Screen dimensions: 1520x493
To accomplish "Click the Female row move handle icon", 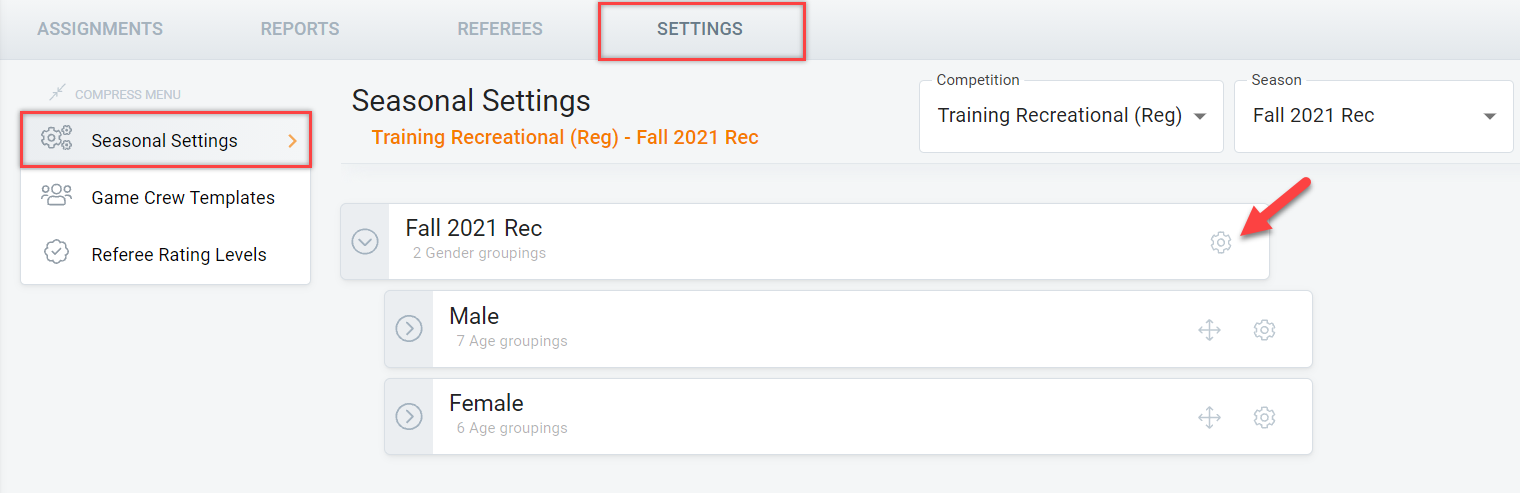I will point(1209,417).
